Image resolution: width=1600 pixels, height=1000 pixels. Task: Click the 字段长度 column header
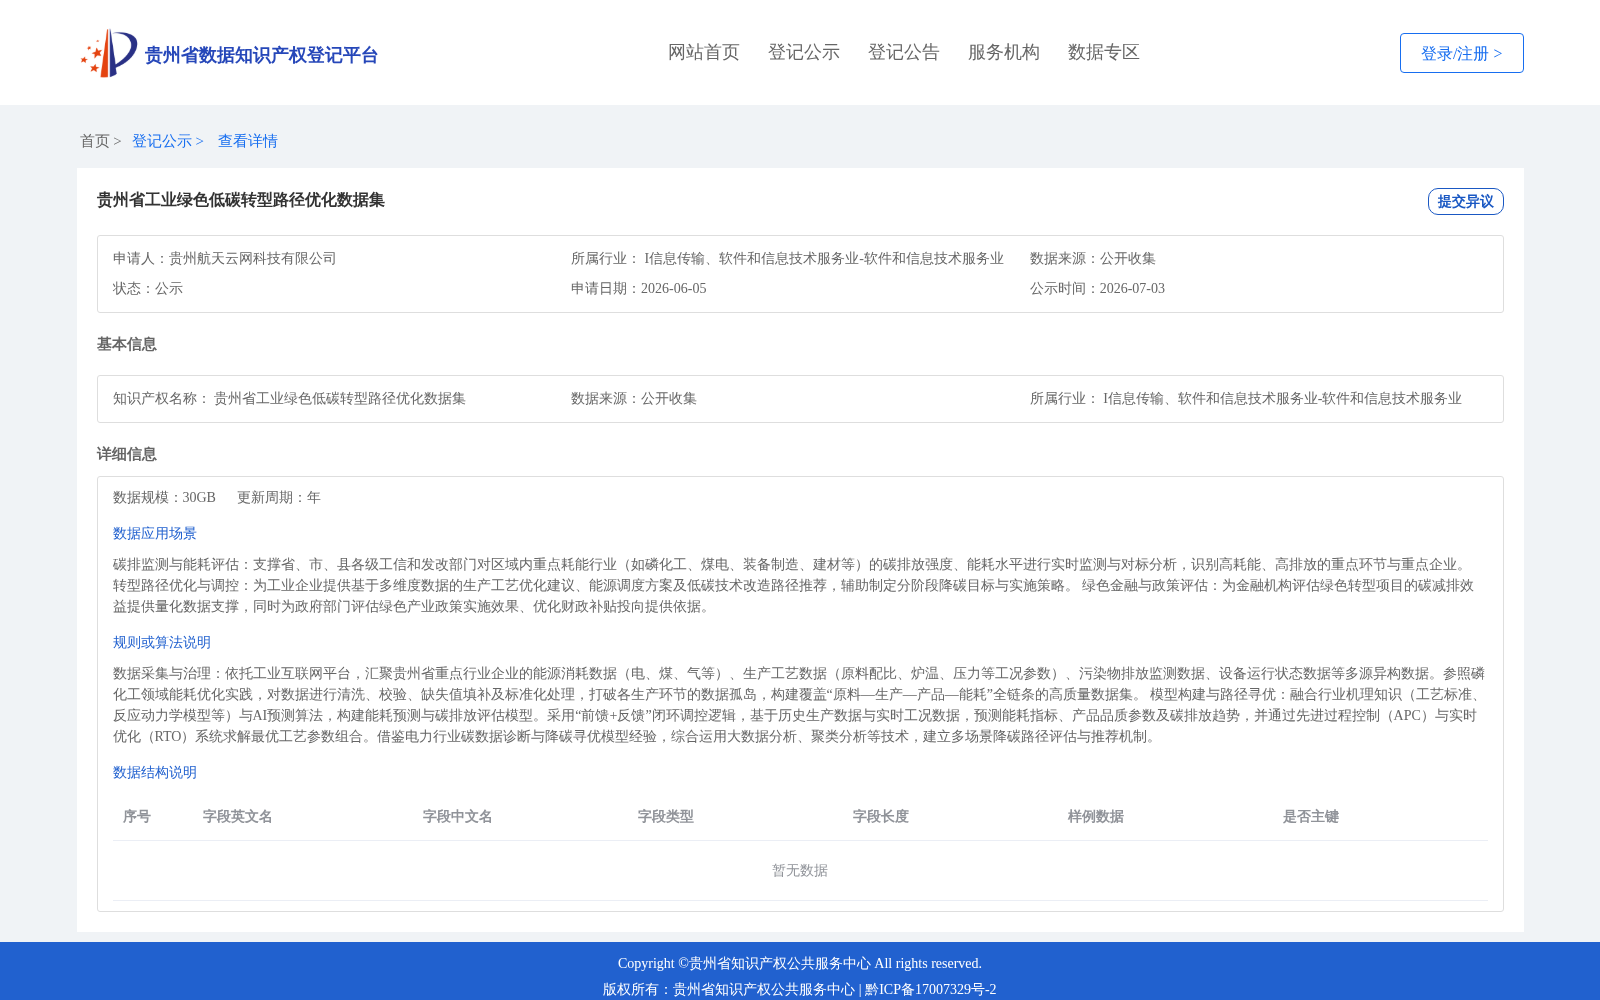(881, 816)
